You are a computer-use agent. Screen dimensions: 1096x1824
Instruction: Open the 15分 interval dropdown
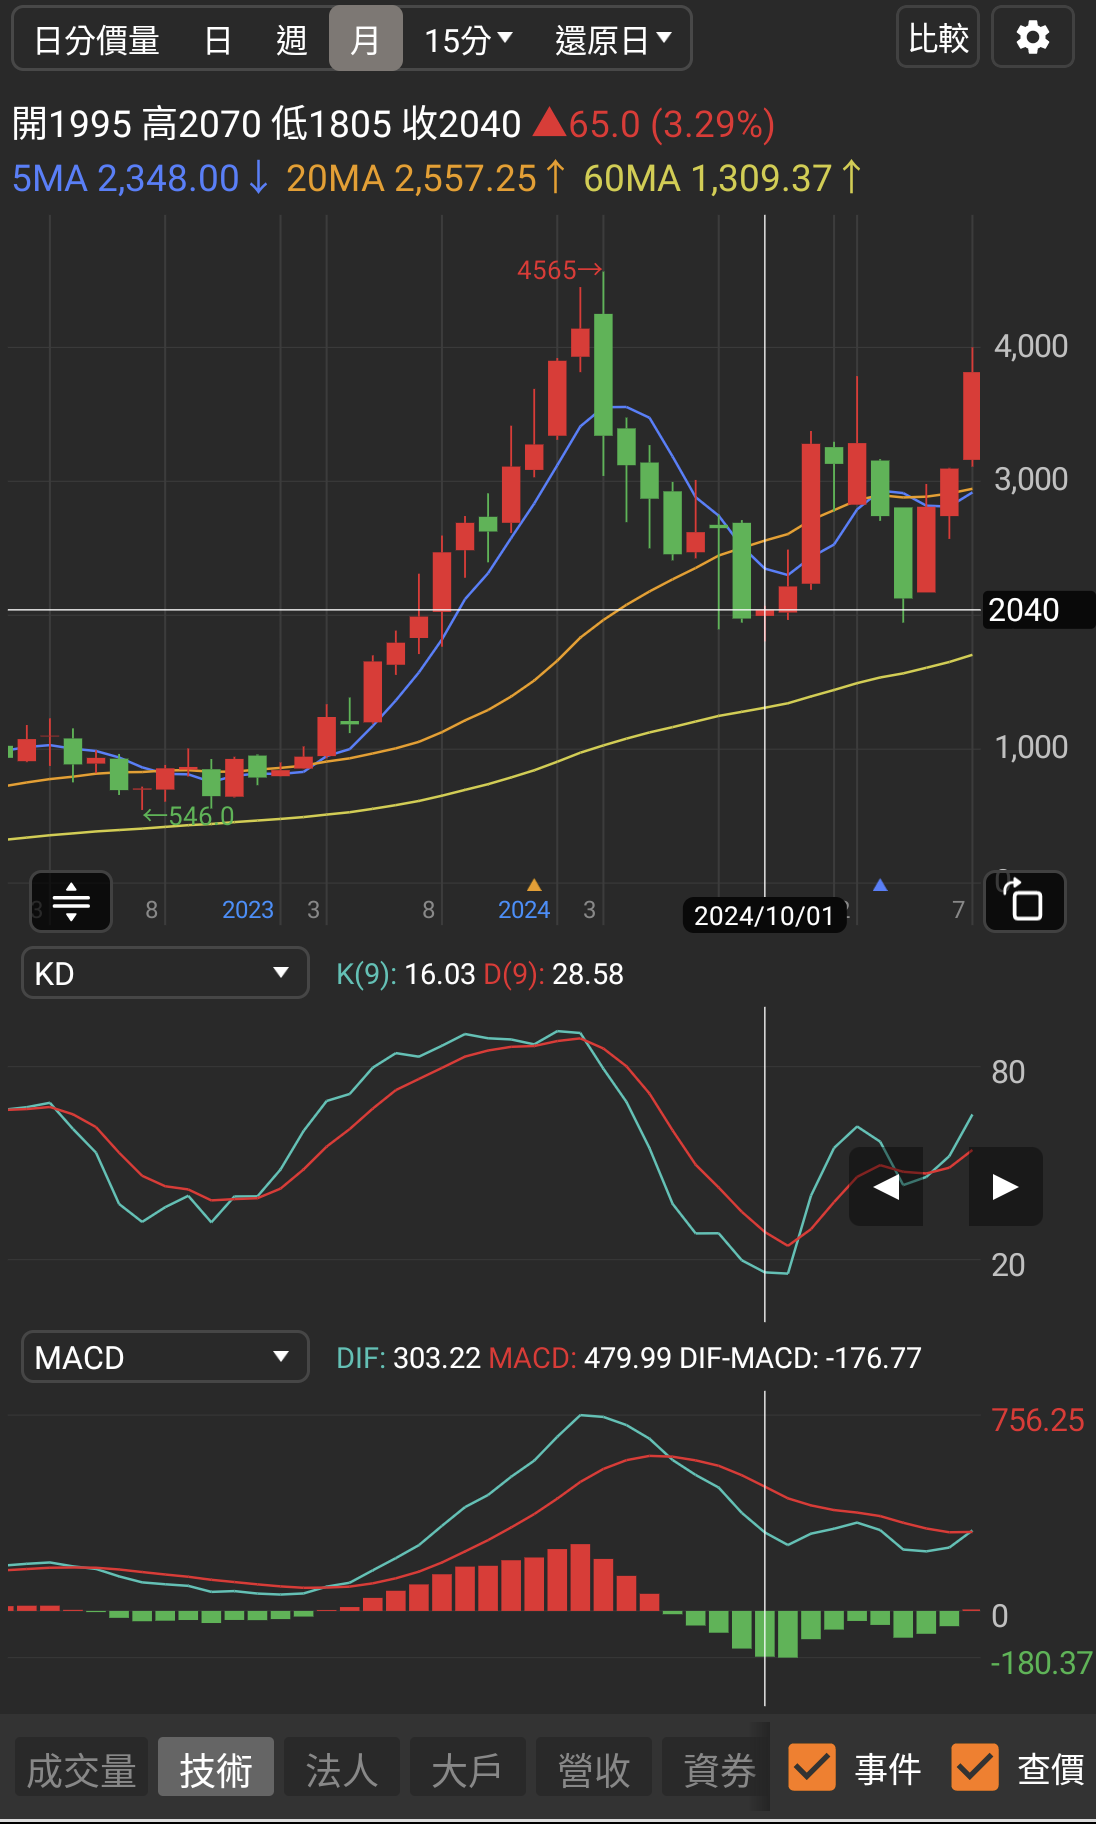468,40
